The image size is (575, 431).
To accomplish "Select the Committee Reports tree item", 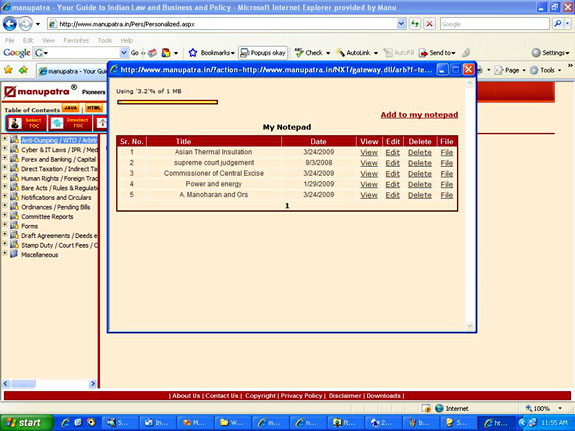I will point(47,216).
